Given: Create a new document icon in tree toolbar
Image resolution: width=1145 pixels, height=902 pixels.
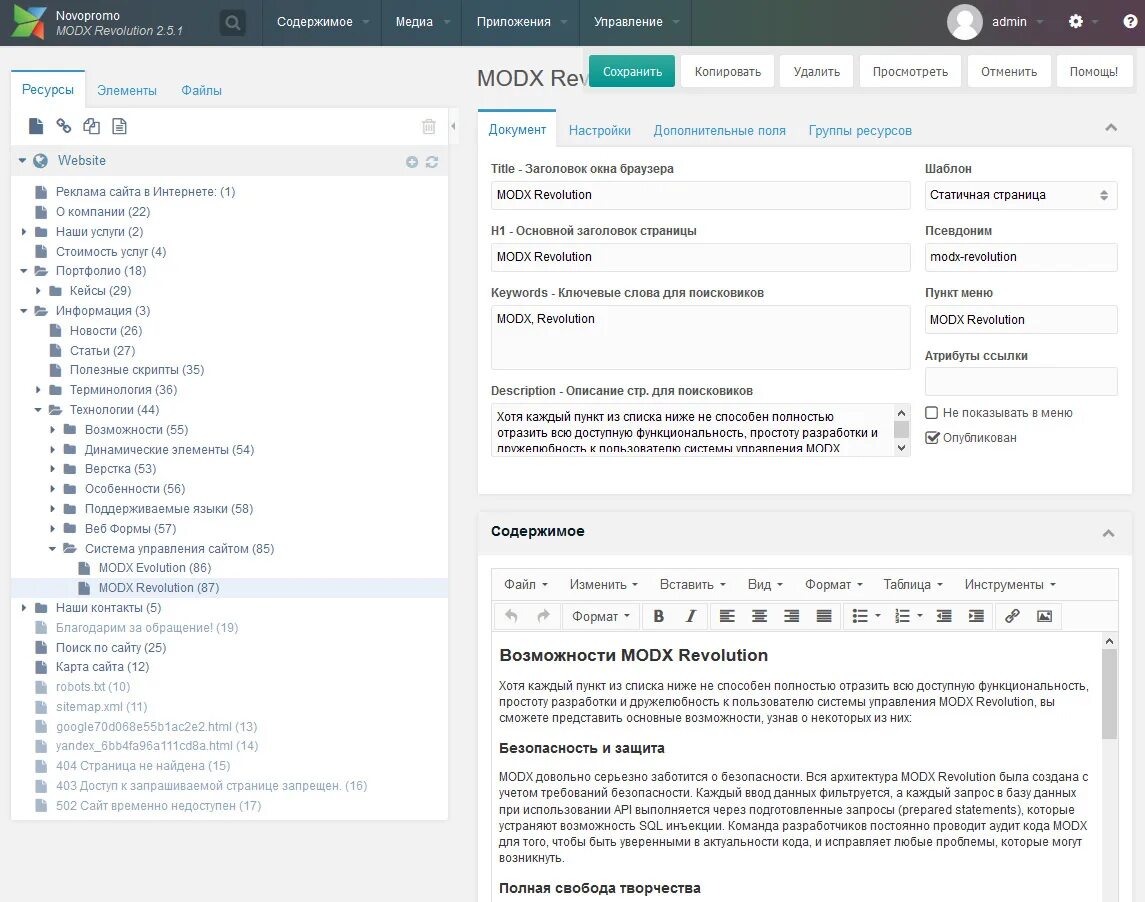Looking at the screenshot, I should (36, 126).
